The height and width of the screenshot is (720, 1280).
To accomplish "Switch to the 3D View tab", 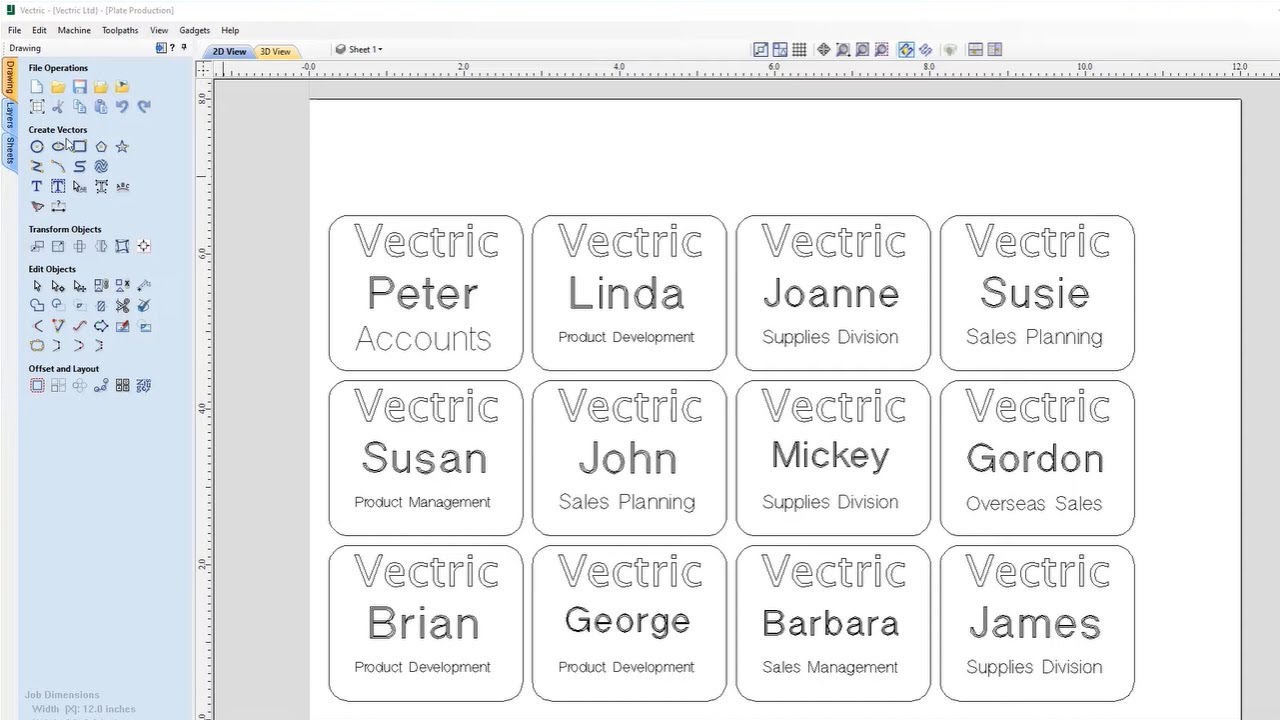I will pyautogui.click(x=275, y=51).
